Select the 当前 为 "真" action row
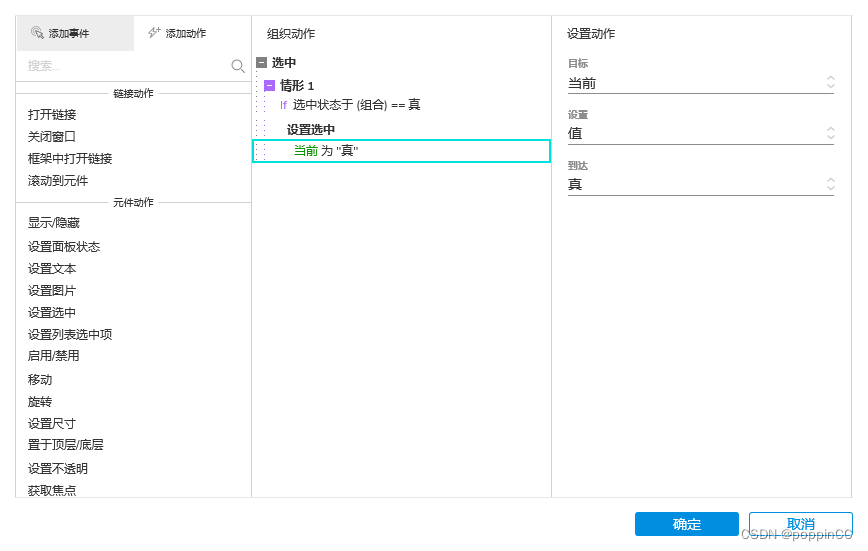This screenshot has height=551, width=868. click(x=401, y=151)
